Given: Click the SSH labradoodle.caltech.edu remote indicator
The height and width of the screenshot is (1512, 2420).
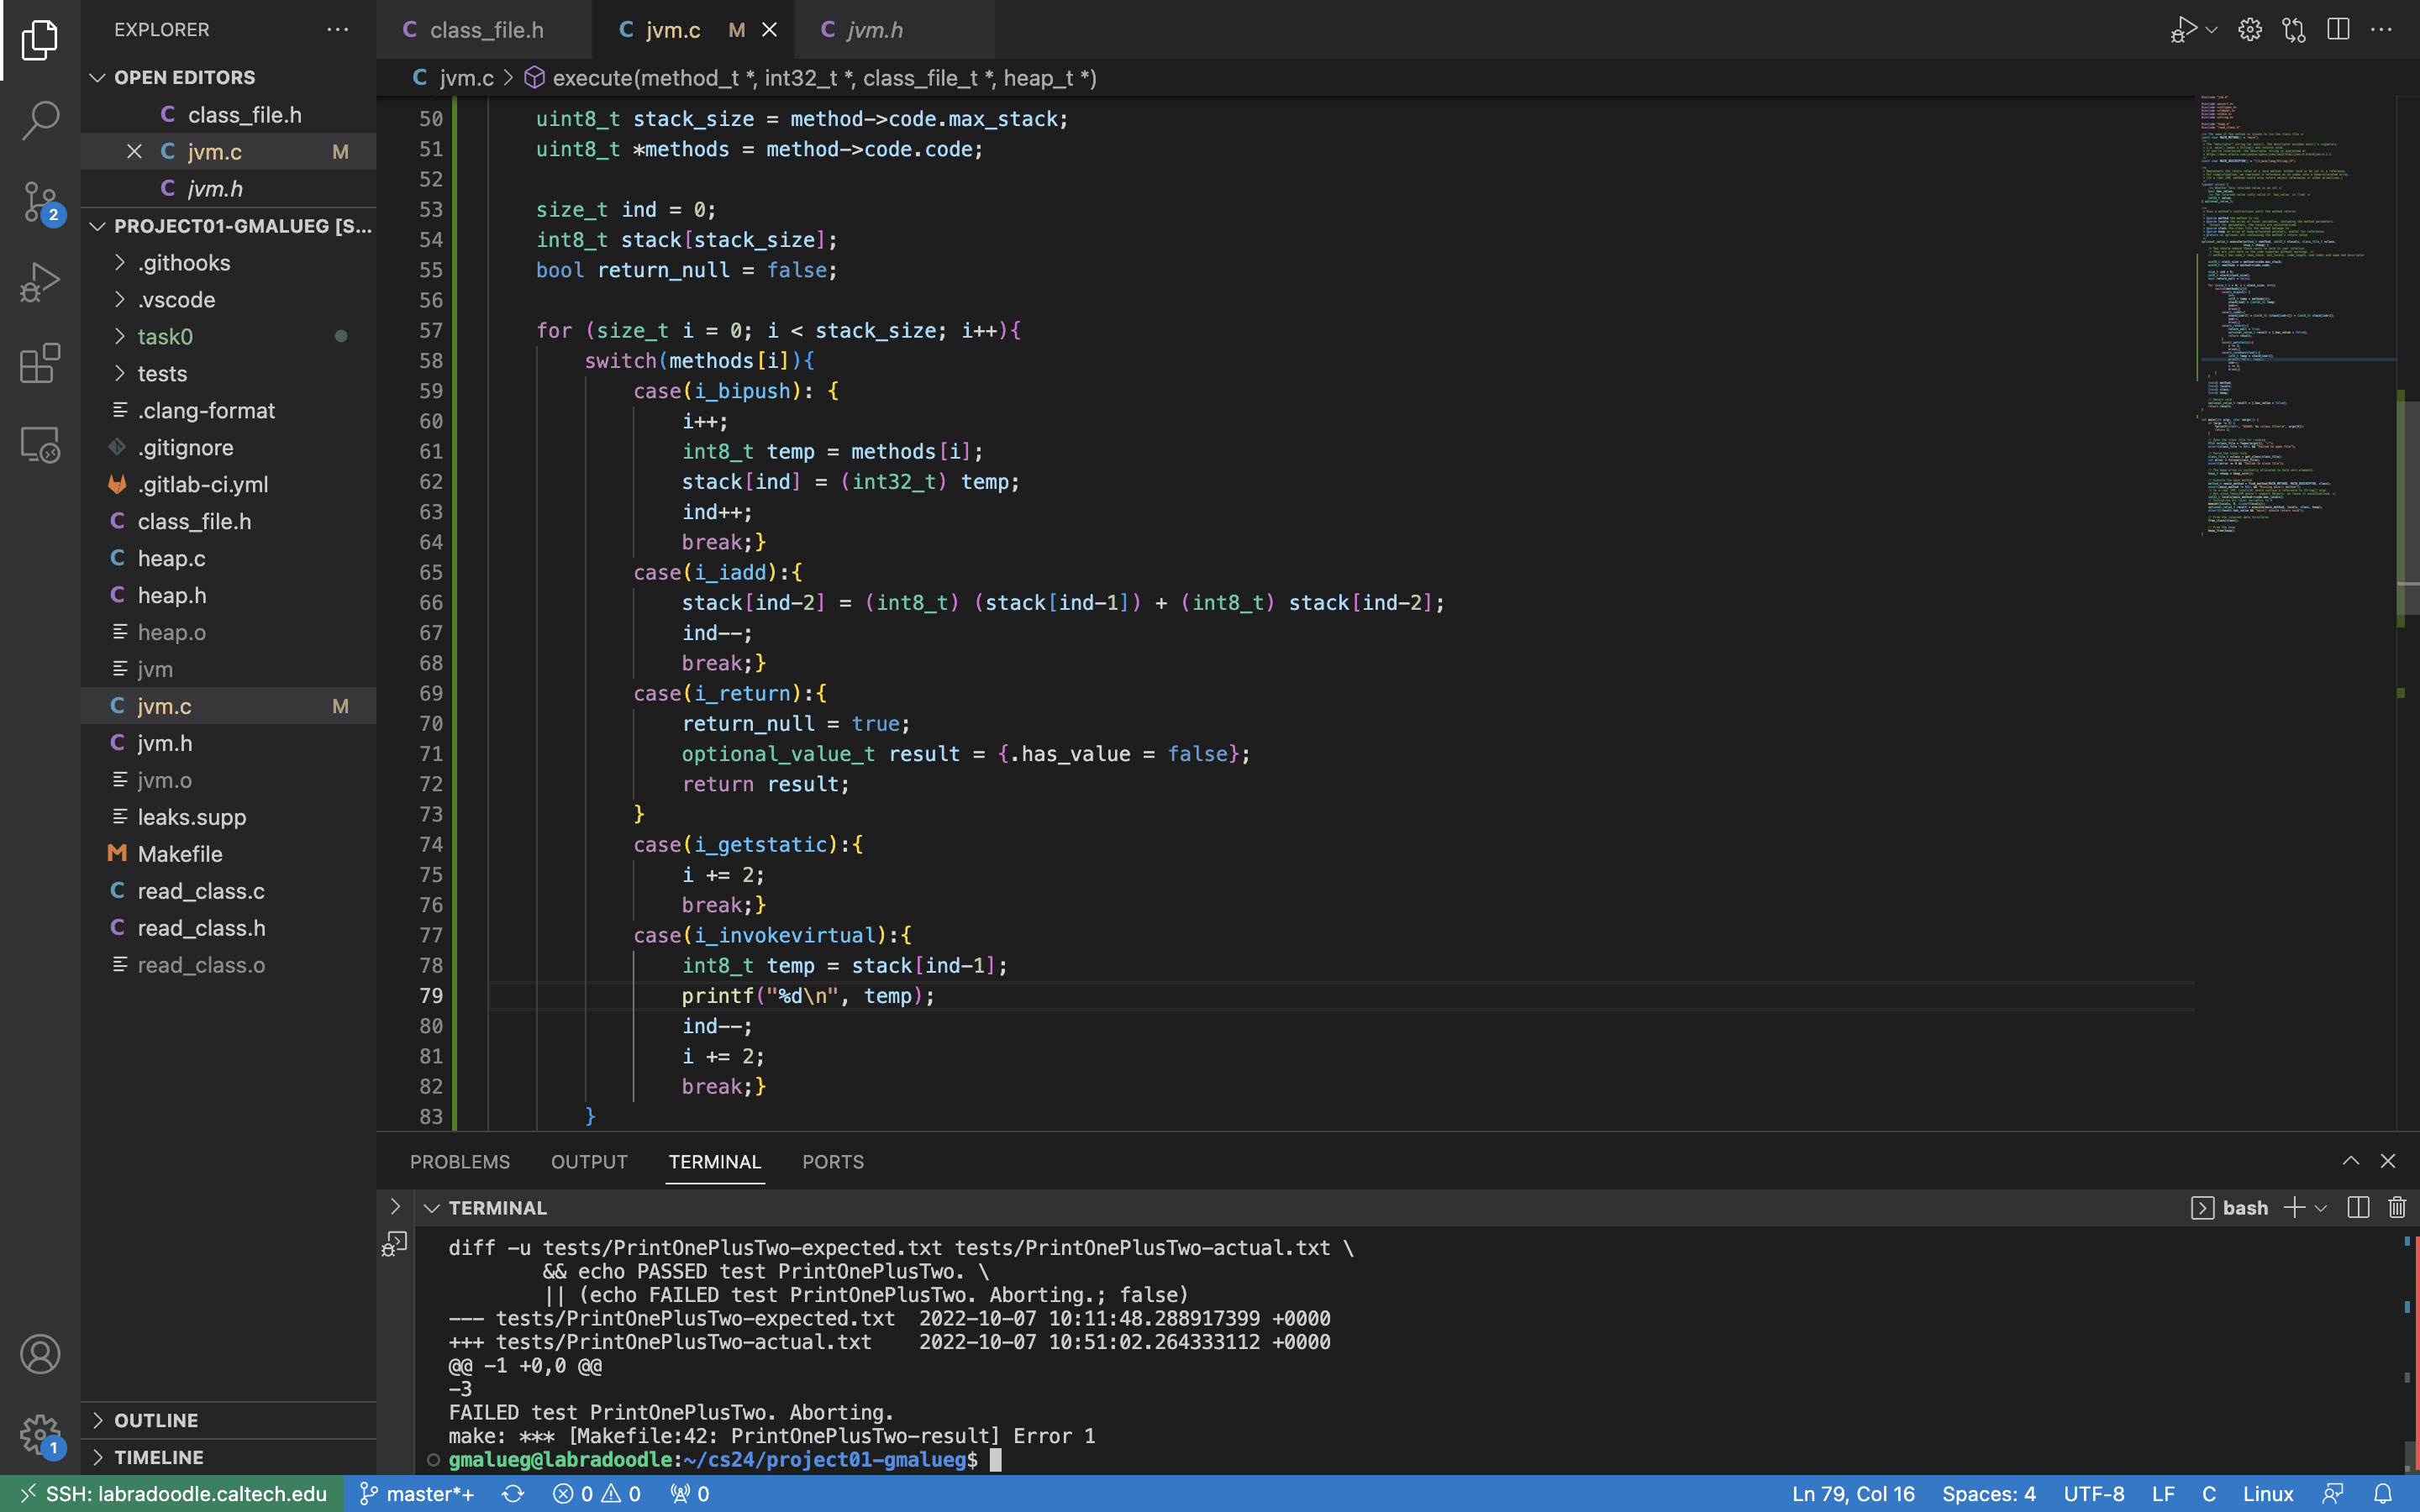Looking at the screenshot, I should coord(172,1494).
